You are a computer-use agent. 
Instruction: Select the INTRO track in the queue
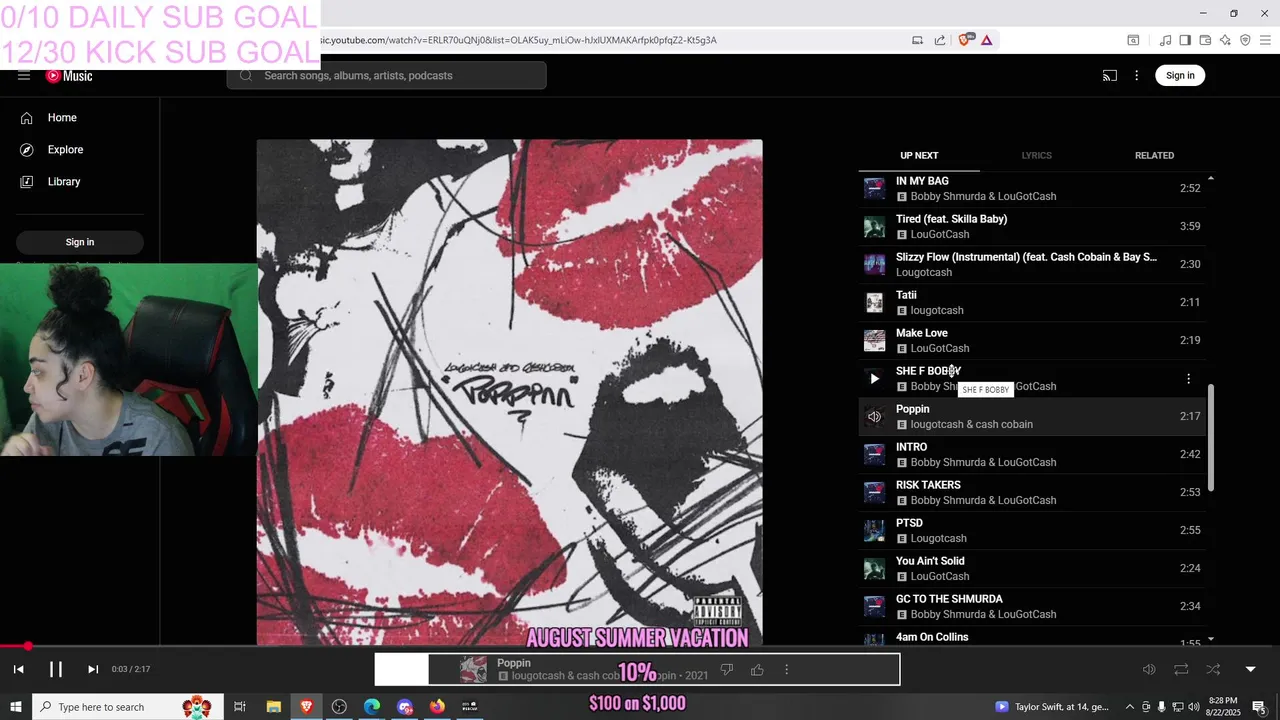coord(1032,454)
